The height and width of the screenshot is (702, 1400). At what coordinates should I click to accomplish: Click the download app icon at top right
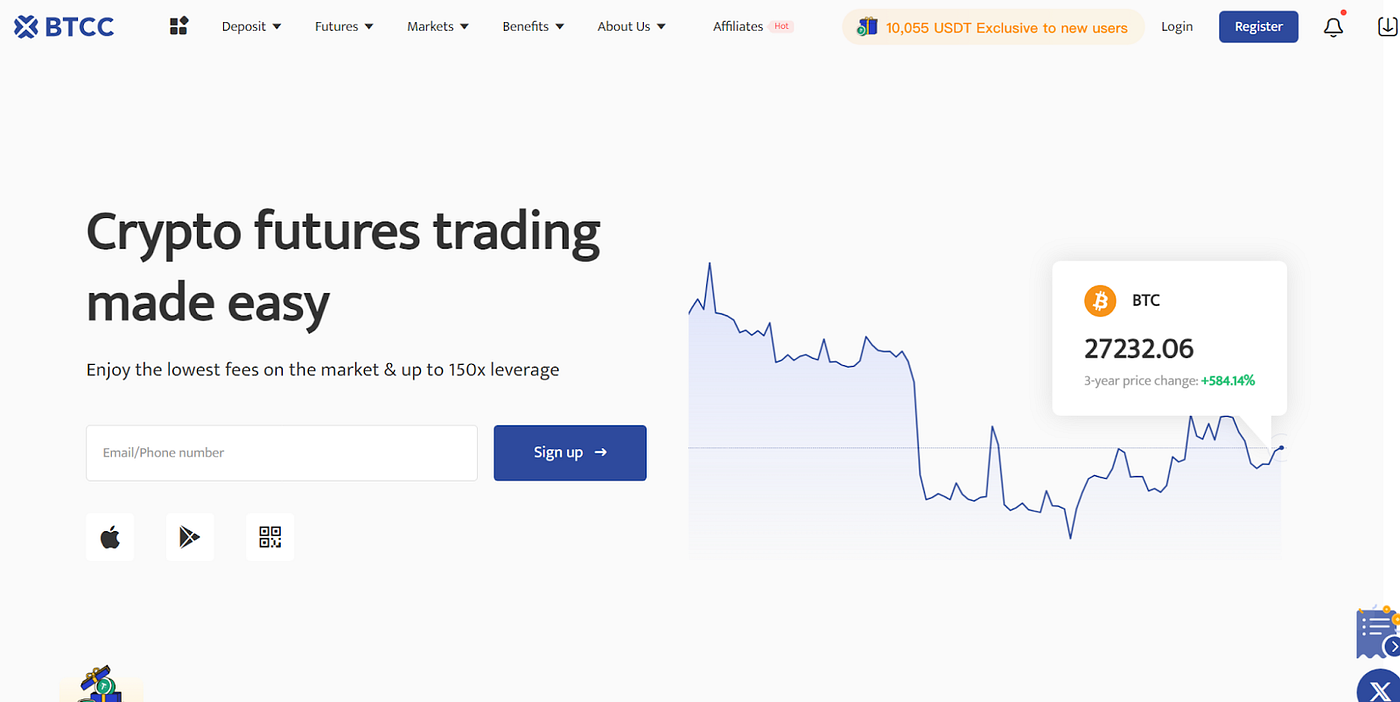point(1387,27)
